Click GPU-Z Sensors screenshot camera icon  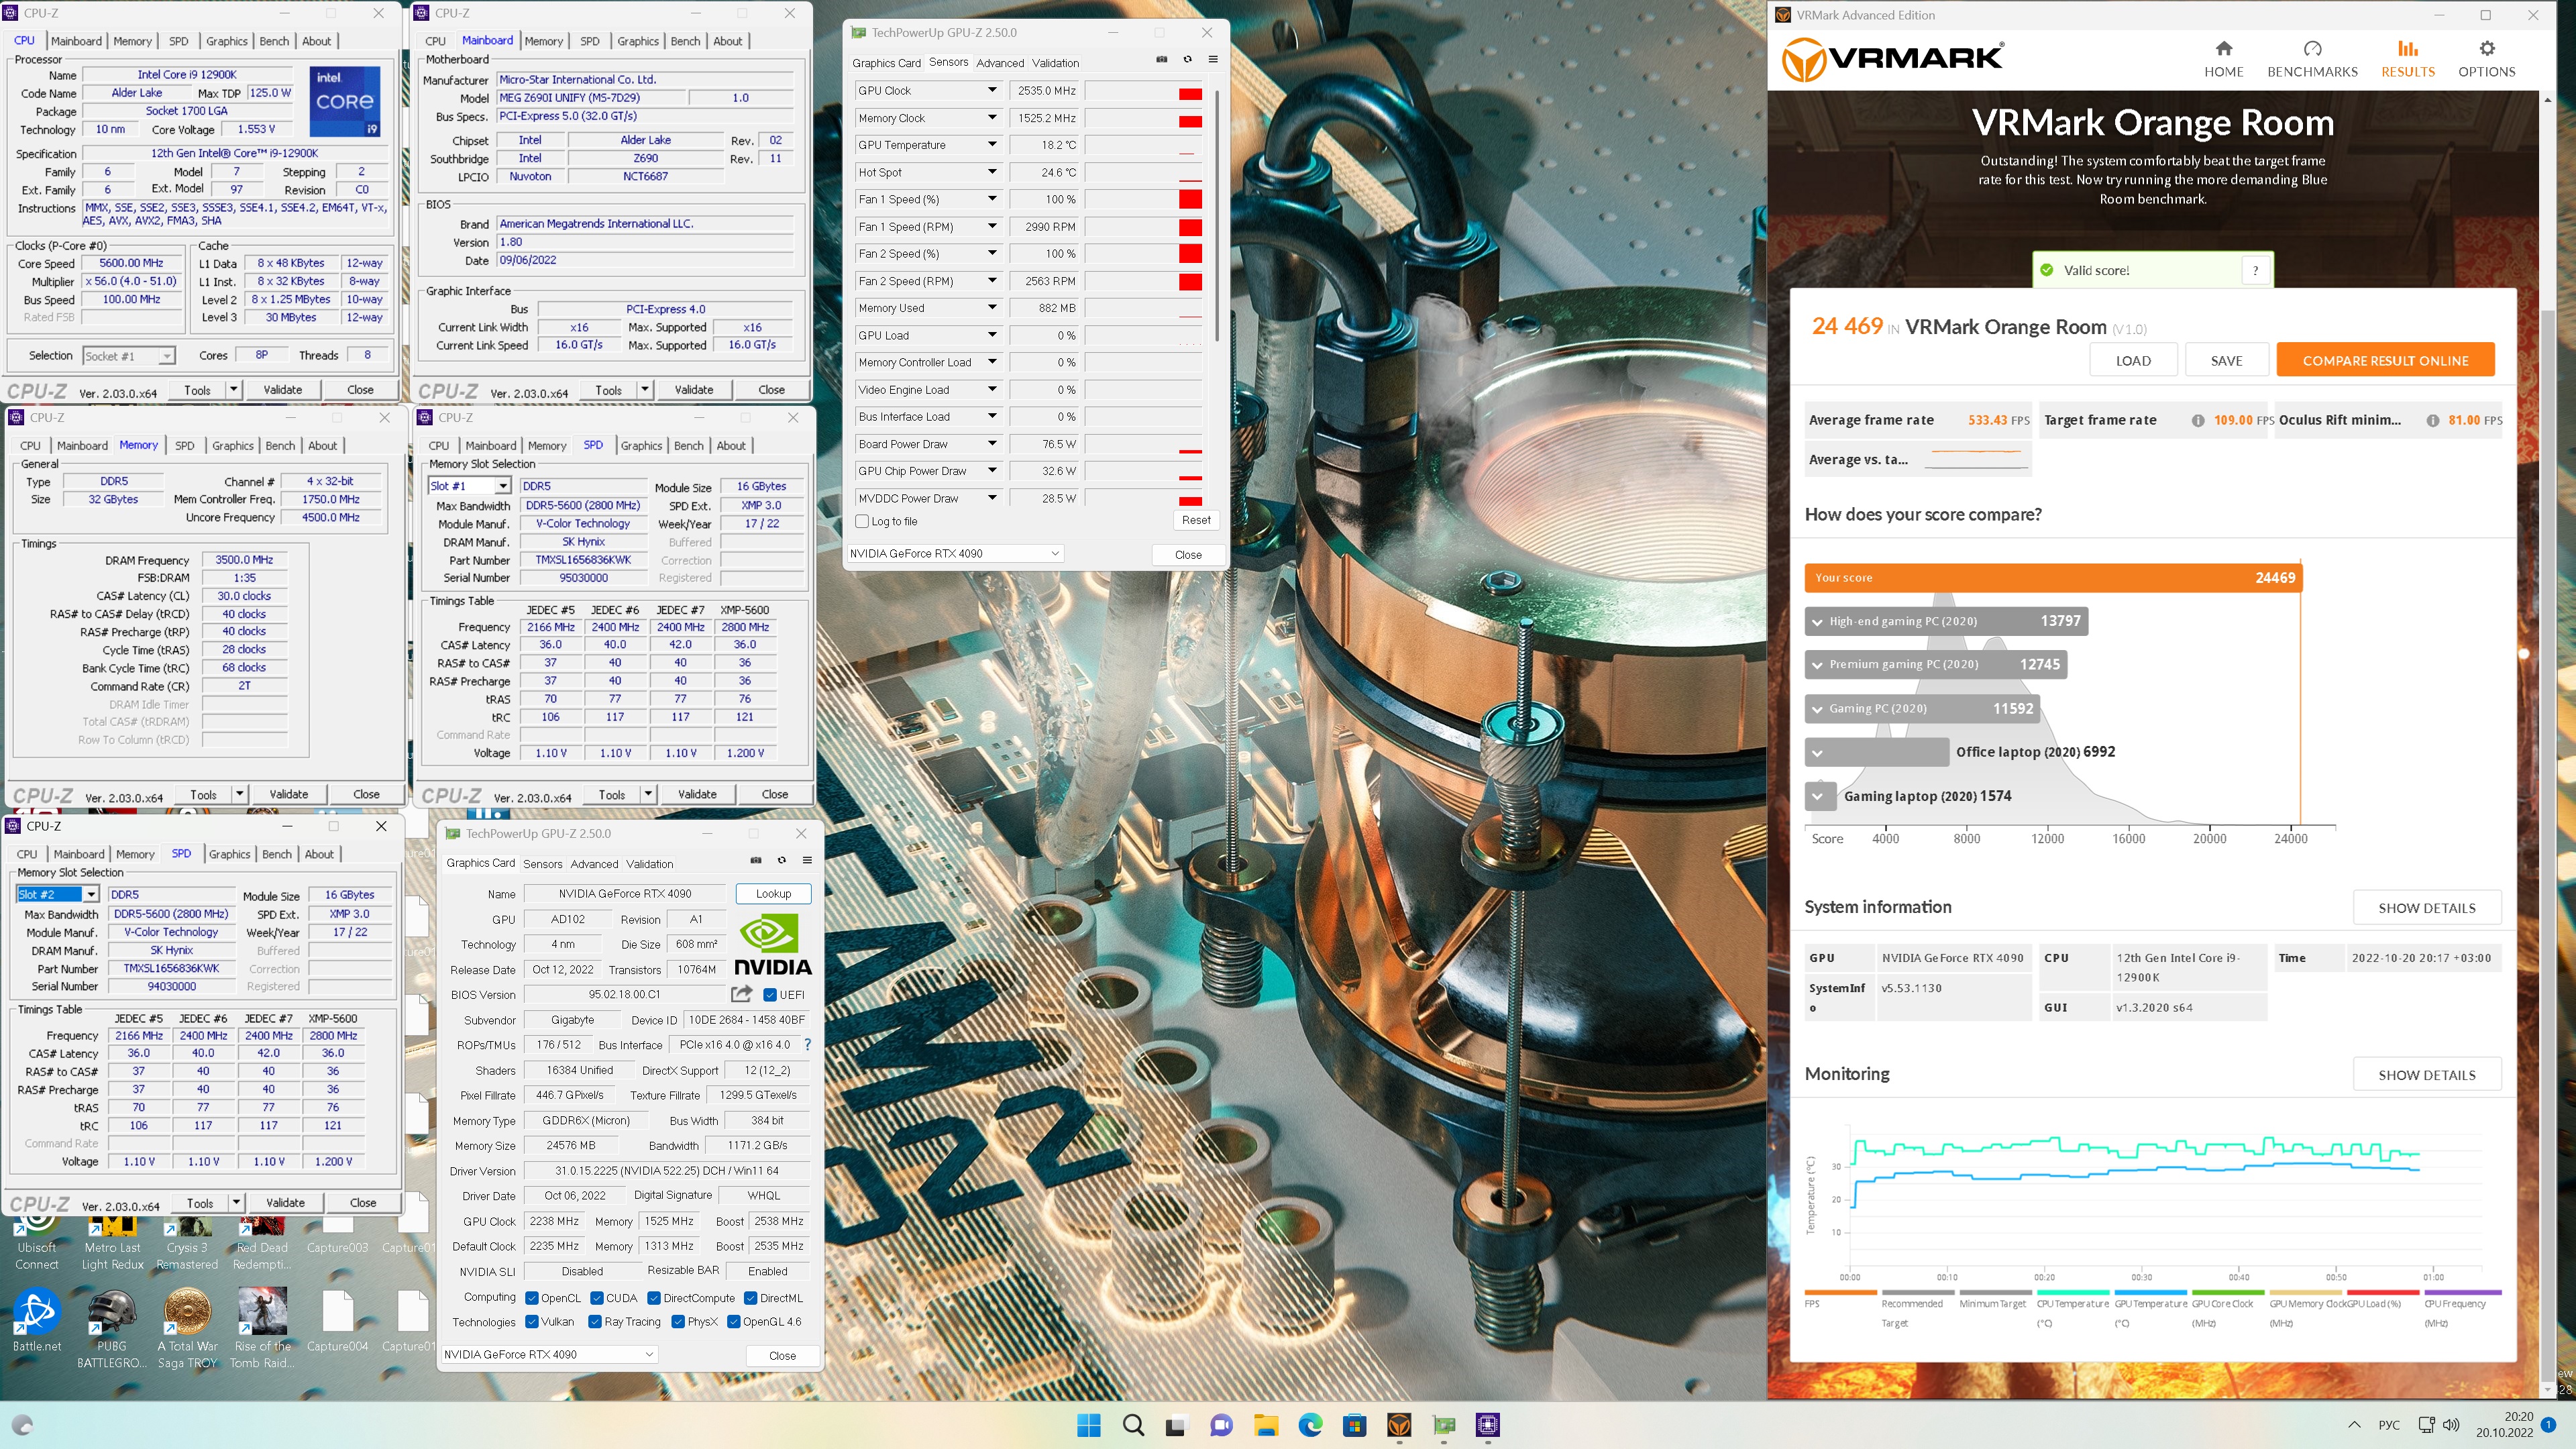point(1161,59)
